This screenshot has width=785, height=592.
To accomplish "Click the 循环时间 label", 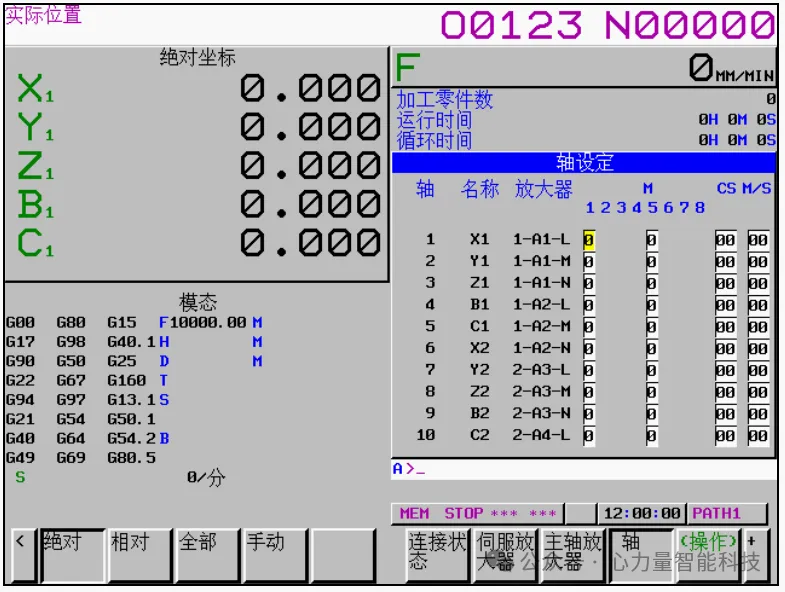I will tap(435, 141).
